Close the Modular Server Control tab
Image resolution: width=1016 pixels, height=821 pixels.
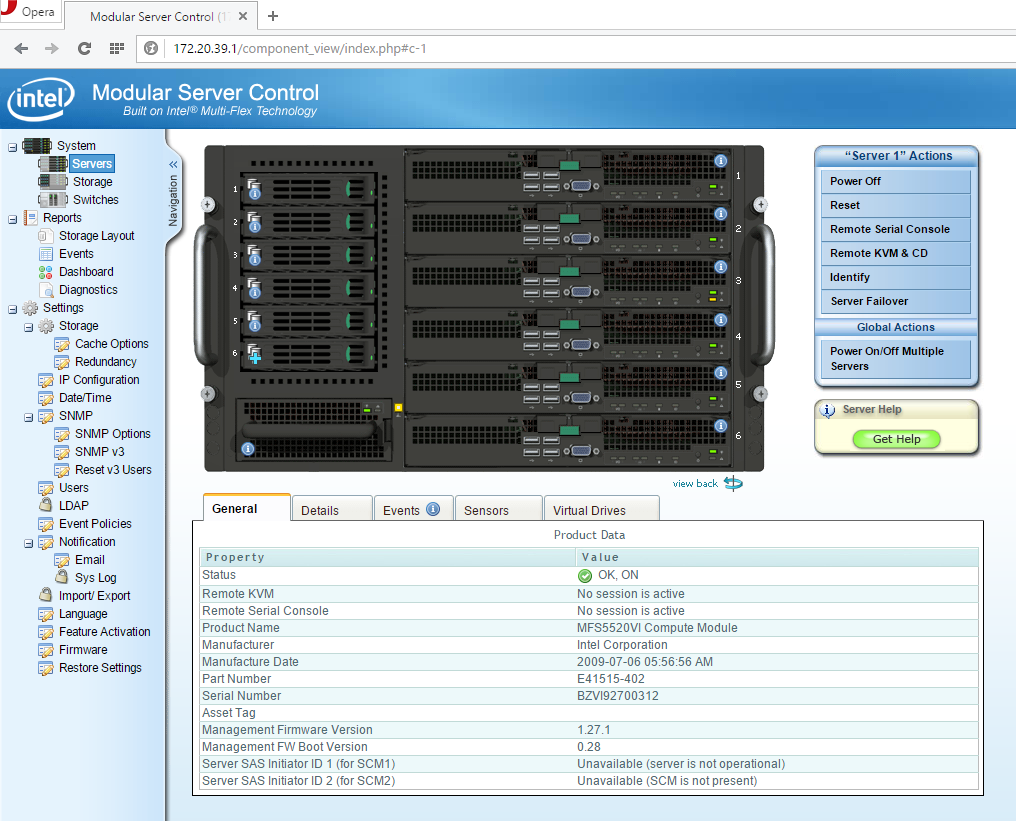click(243, 16)
